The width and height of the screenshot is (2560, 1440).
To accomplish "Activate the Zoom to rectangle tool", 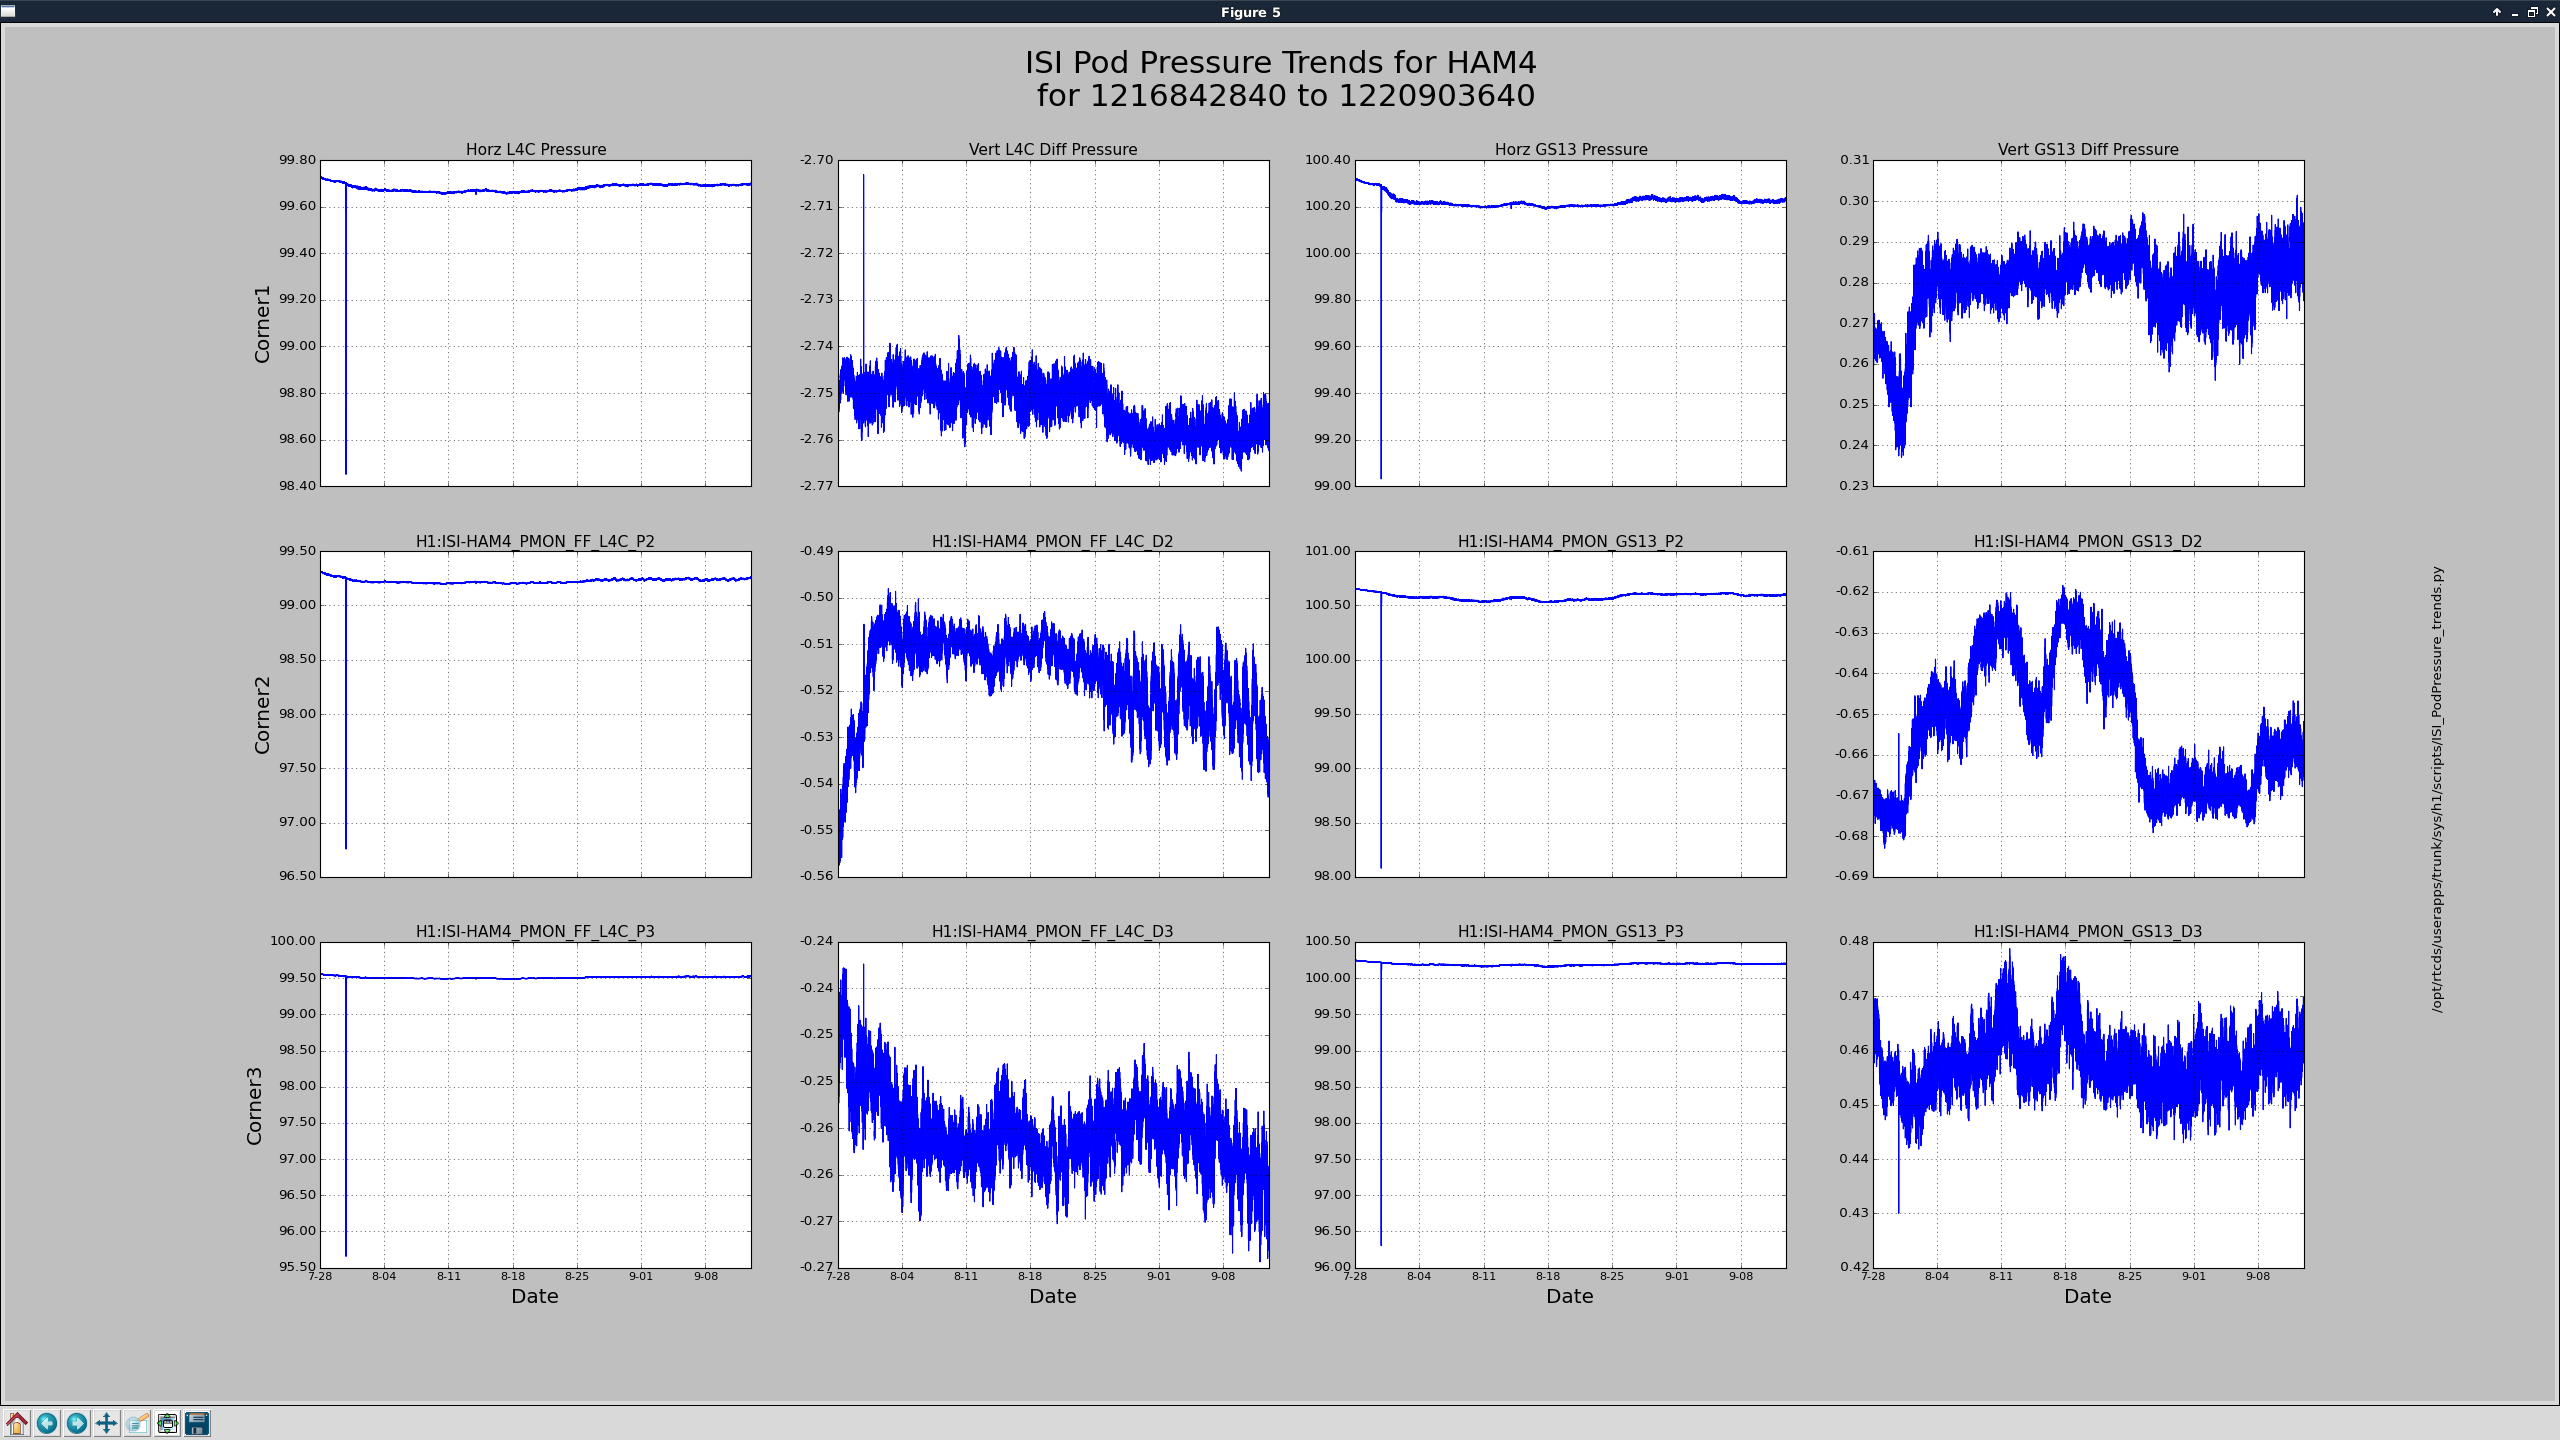I will (x=137, y=1423).
